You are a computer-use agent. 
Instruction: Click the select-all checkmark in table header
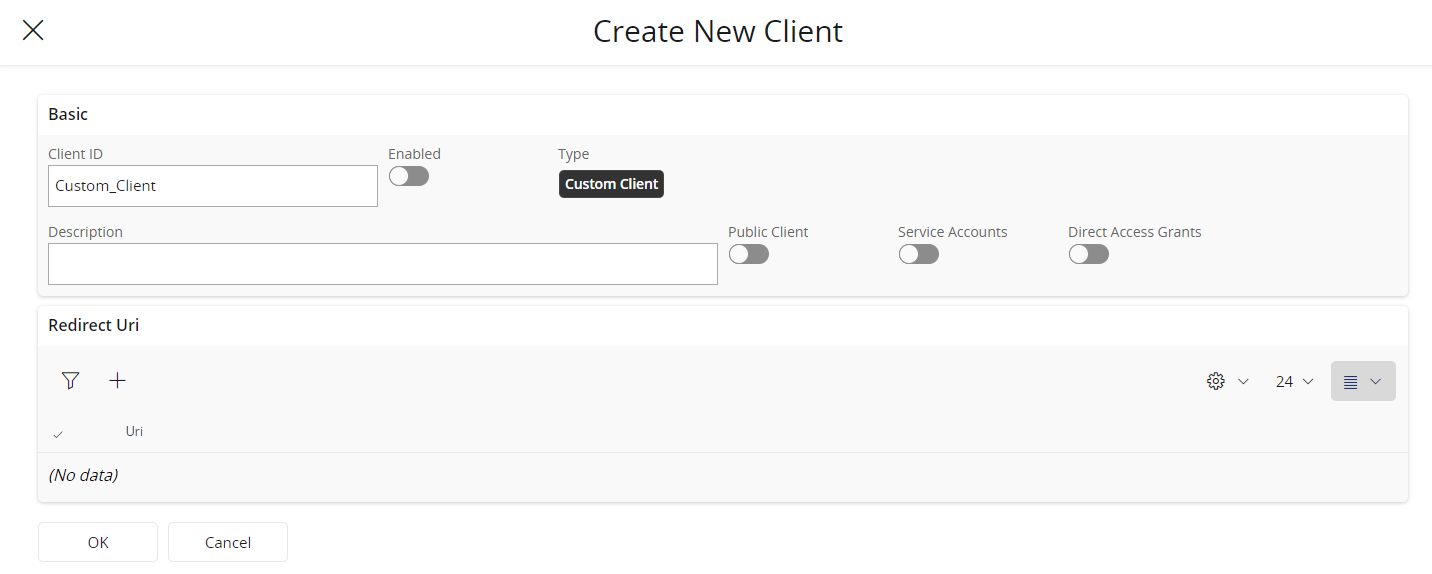pyautogui.click(x=58, y=434)
